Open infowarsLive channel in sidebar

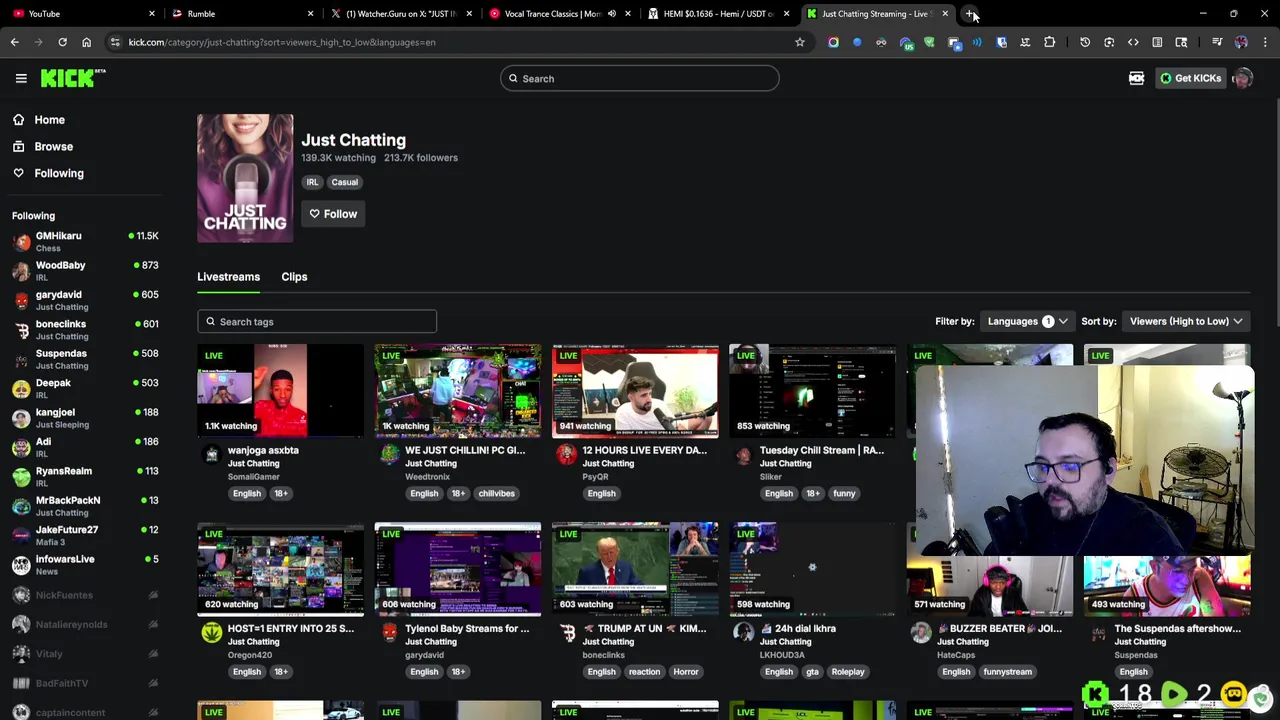(85, 565)
